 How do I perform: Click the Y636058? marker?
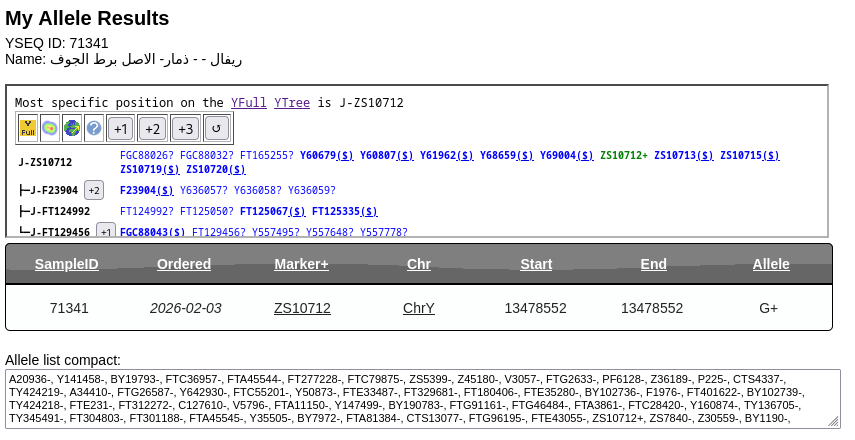258,190
